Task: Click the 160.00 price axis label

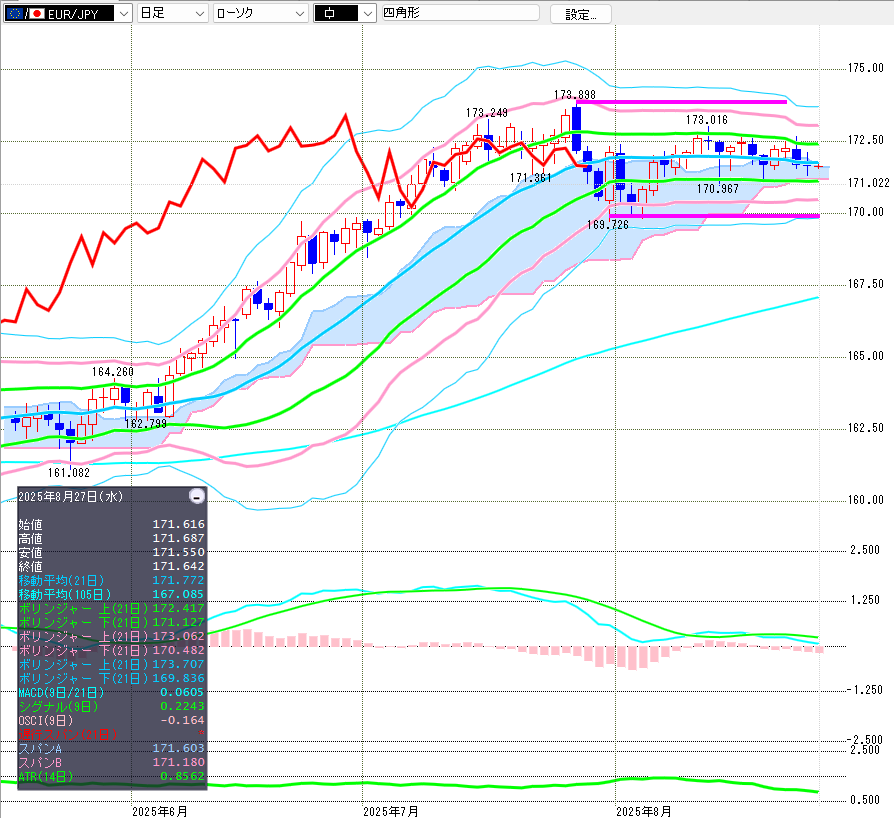Action: point(865,500)
